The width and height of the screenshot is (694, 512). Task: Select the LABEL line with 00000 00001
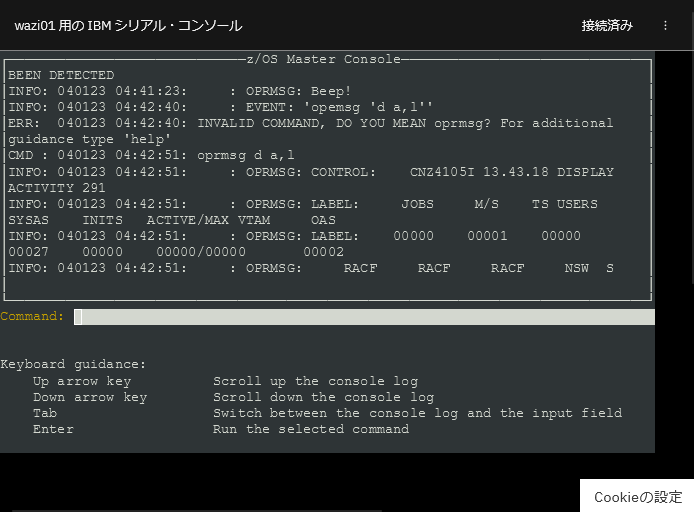click(294, 236)
